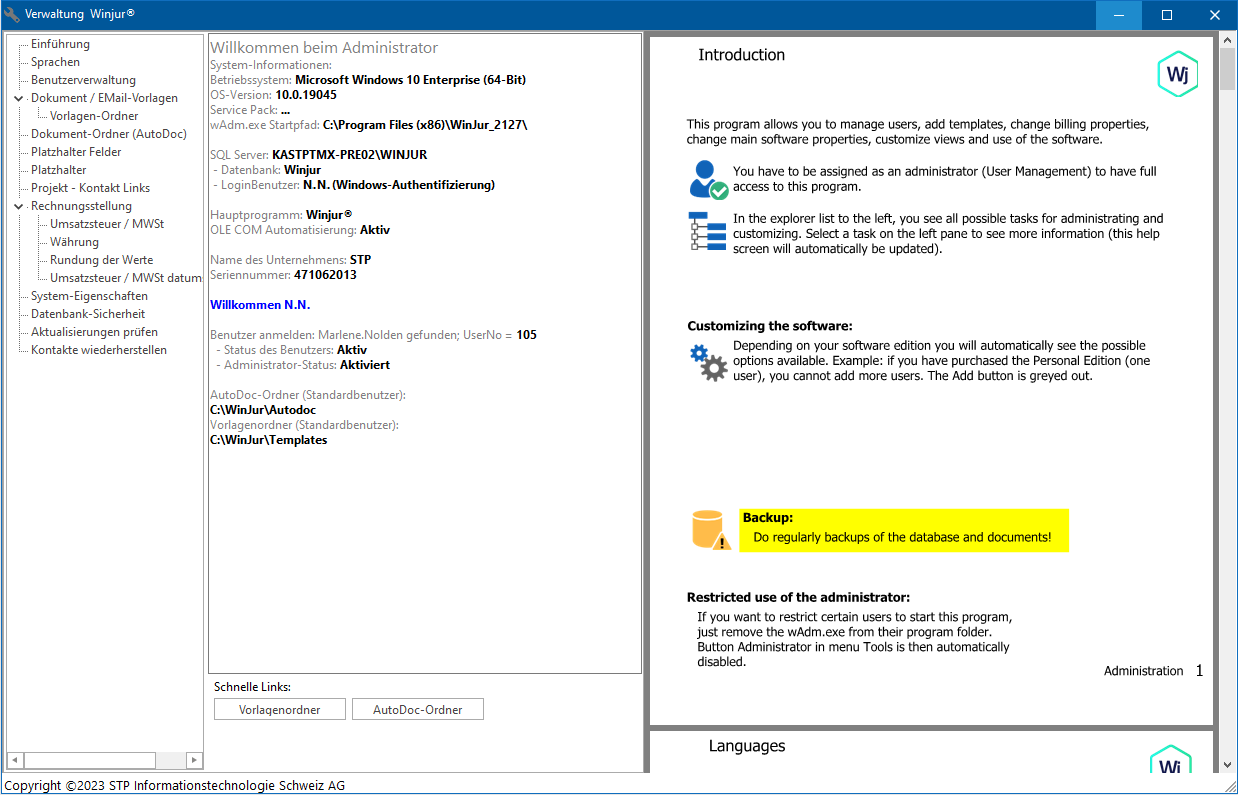The width and height of the screenshot is (1238, 795).
Task: Collapse the Rechnungsstellung tree node
Action: (x=19, y=206)
